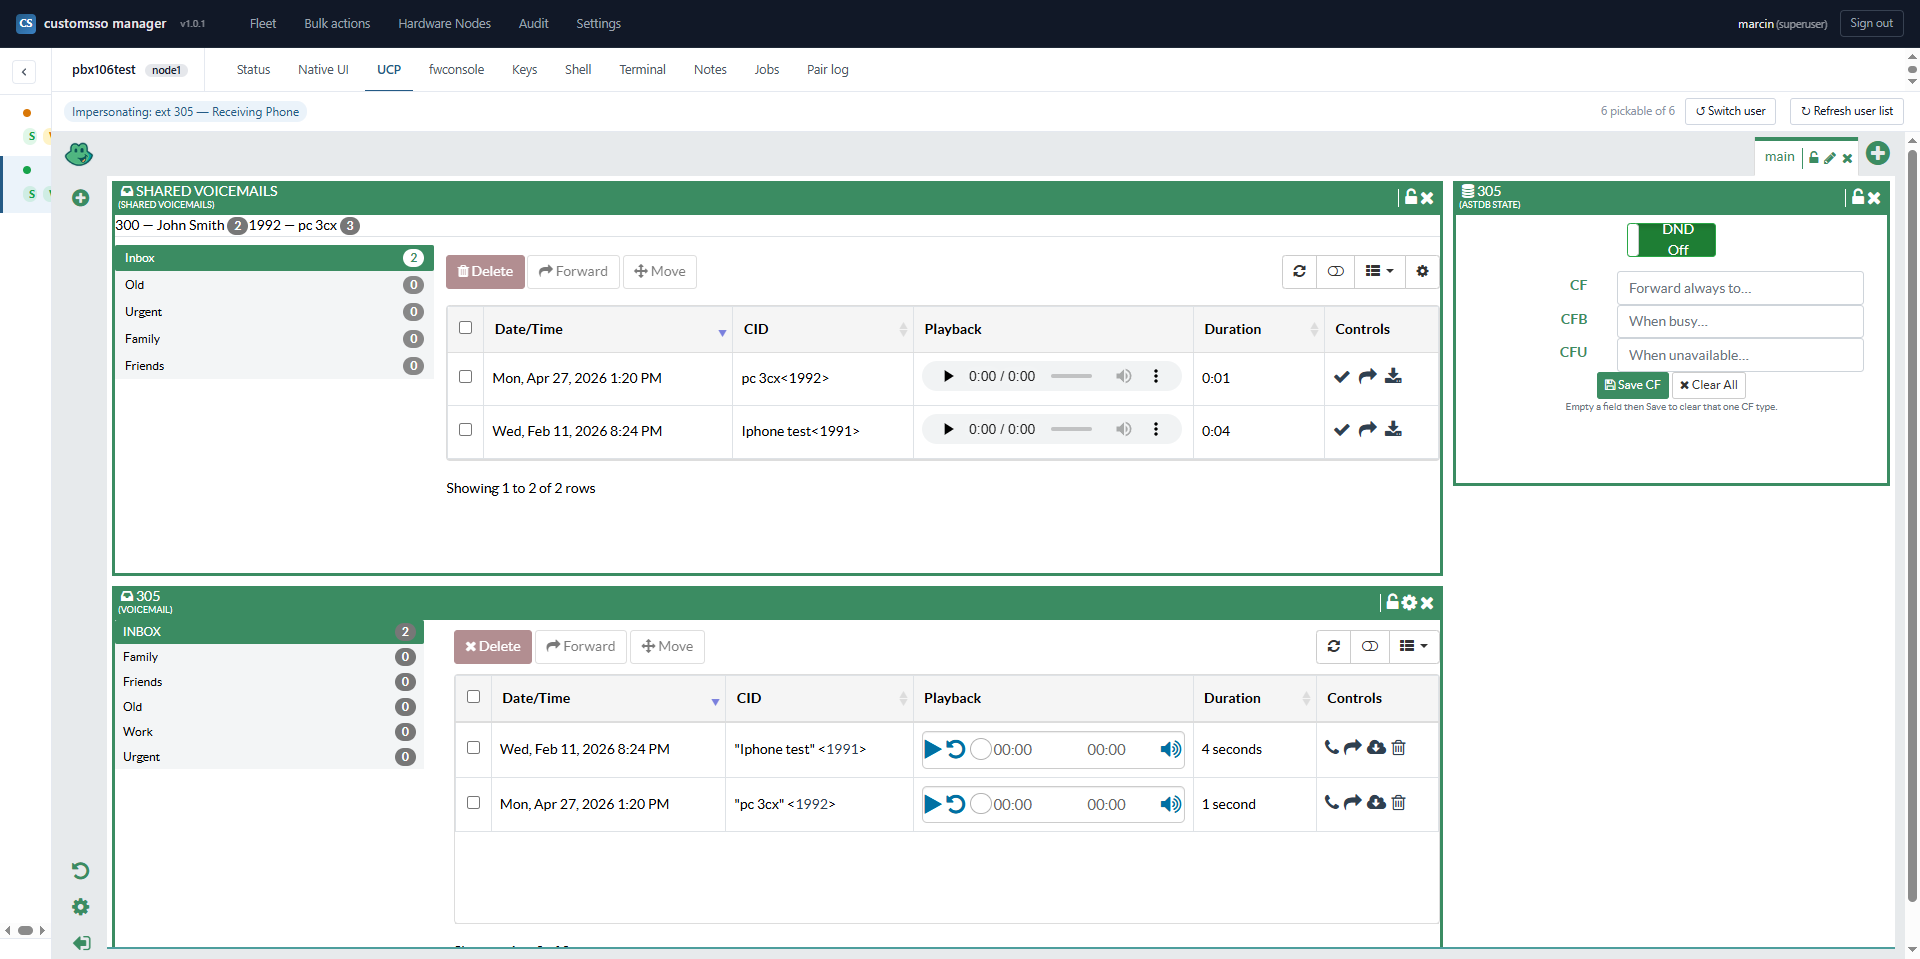Adjust Iphone test shared voicemail volume slider
This screenshot has height=959, width=1920.
1071,429
